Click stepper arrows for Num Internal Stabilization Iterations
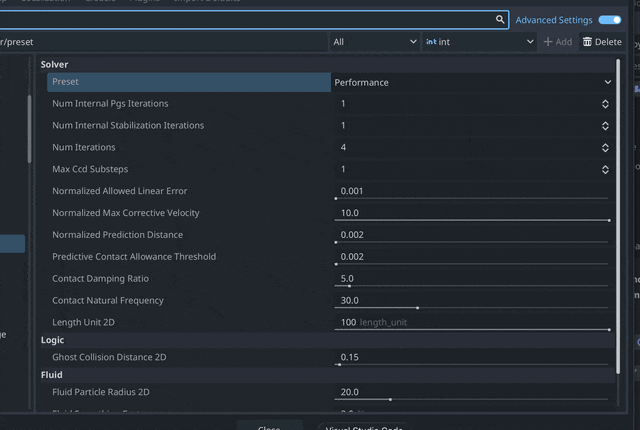This screenshot has width=640, height=430. [605, 126]
